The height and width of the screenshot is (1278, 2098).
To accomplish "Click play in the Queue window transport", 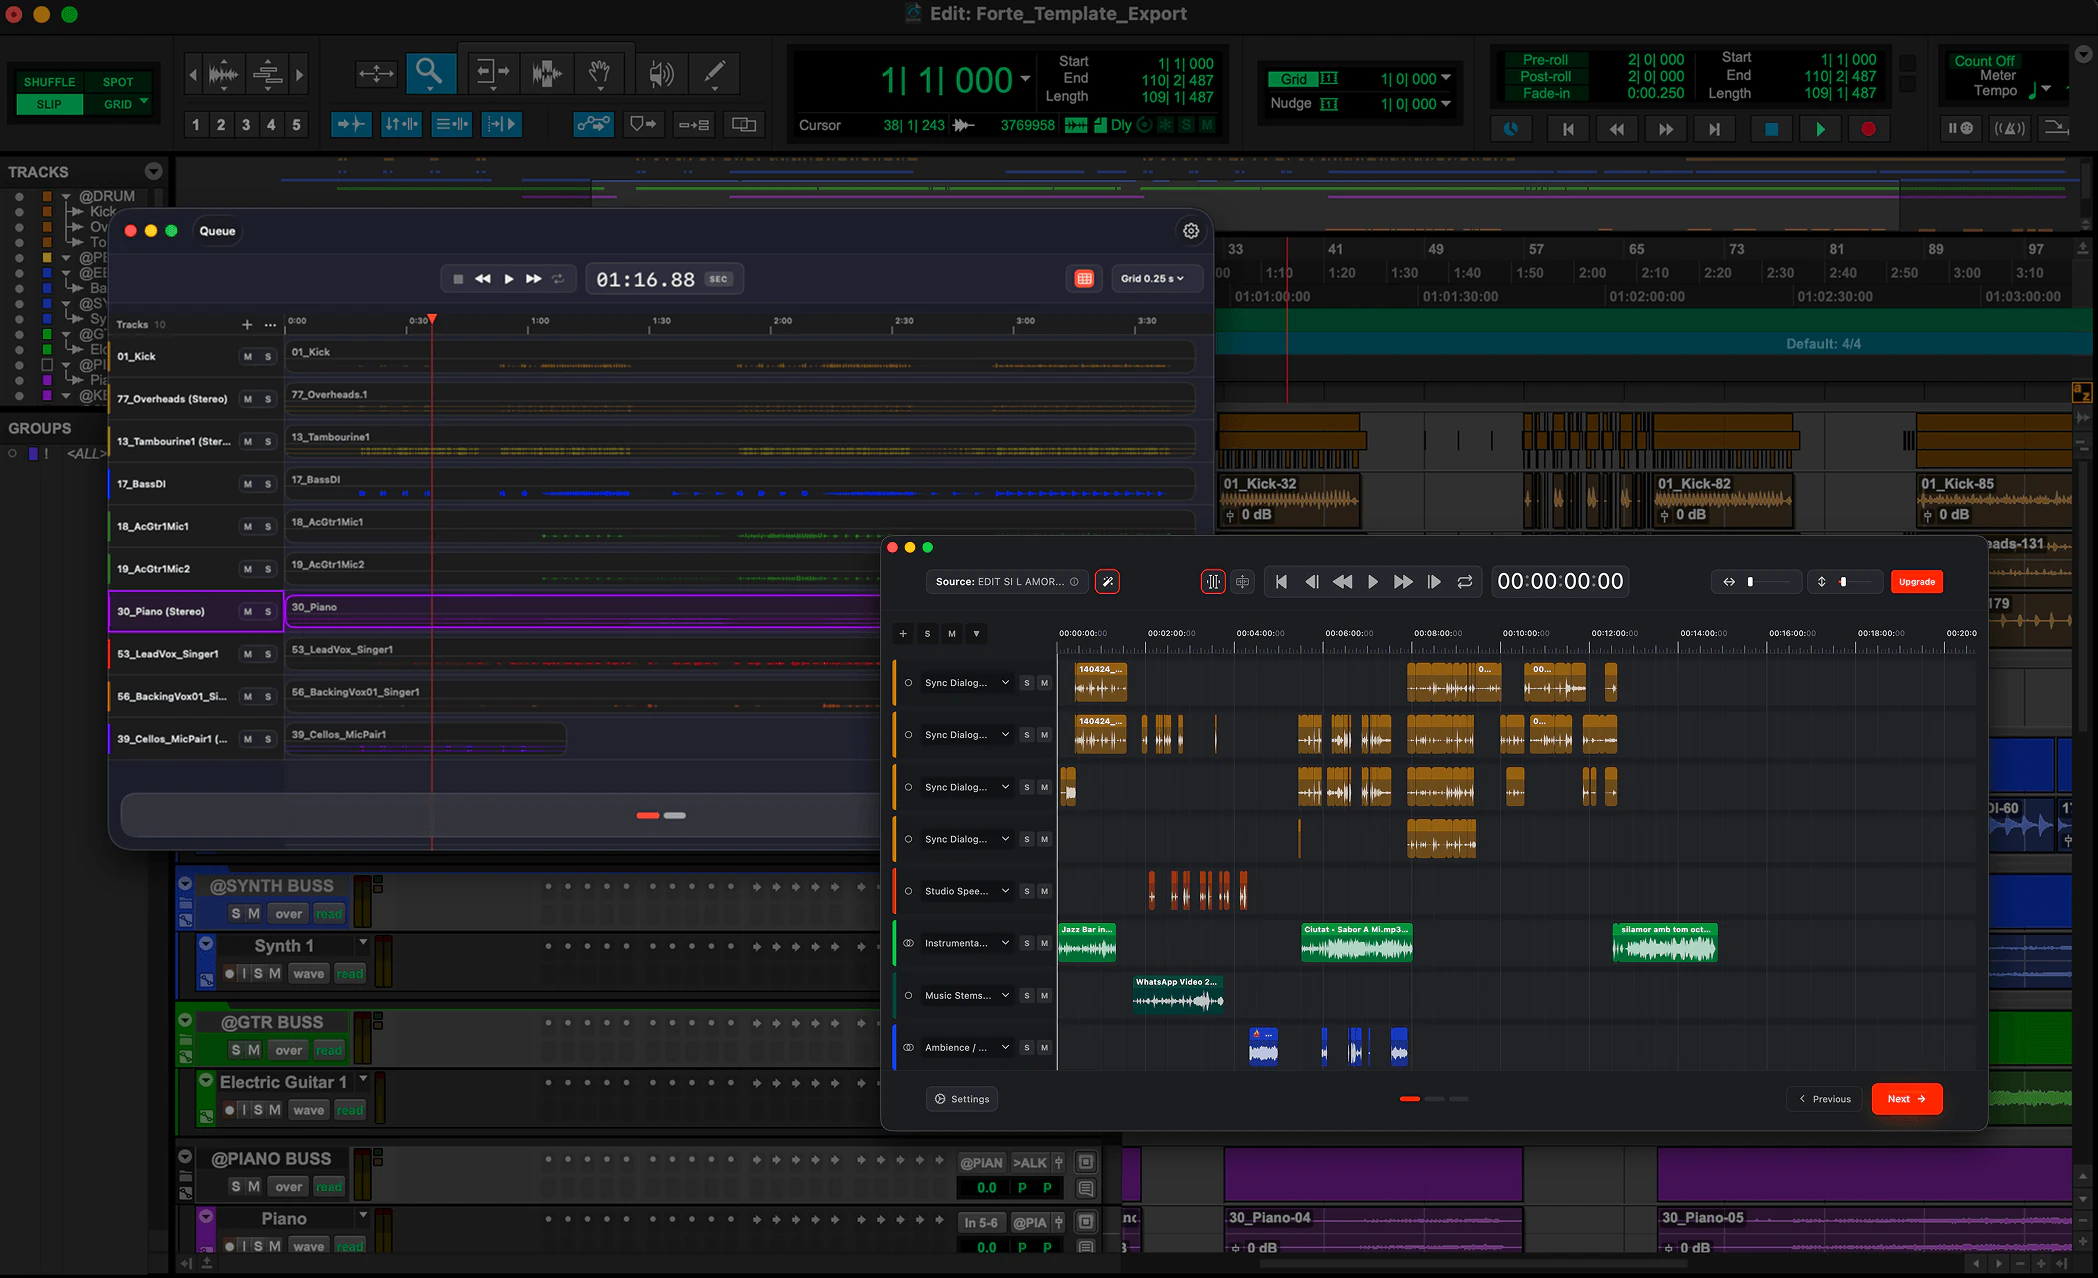I will coord(508,279).
